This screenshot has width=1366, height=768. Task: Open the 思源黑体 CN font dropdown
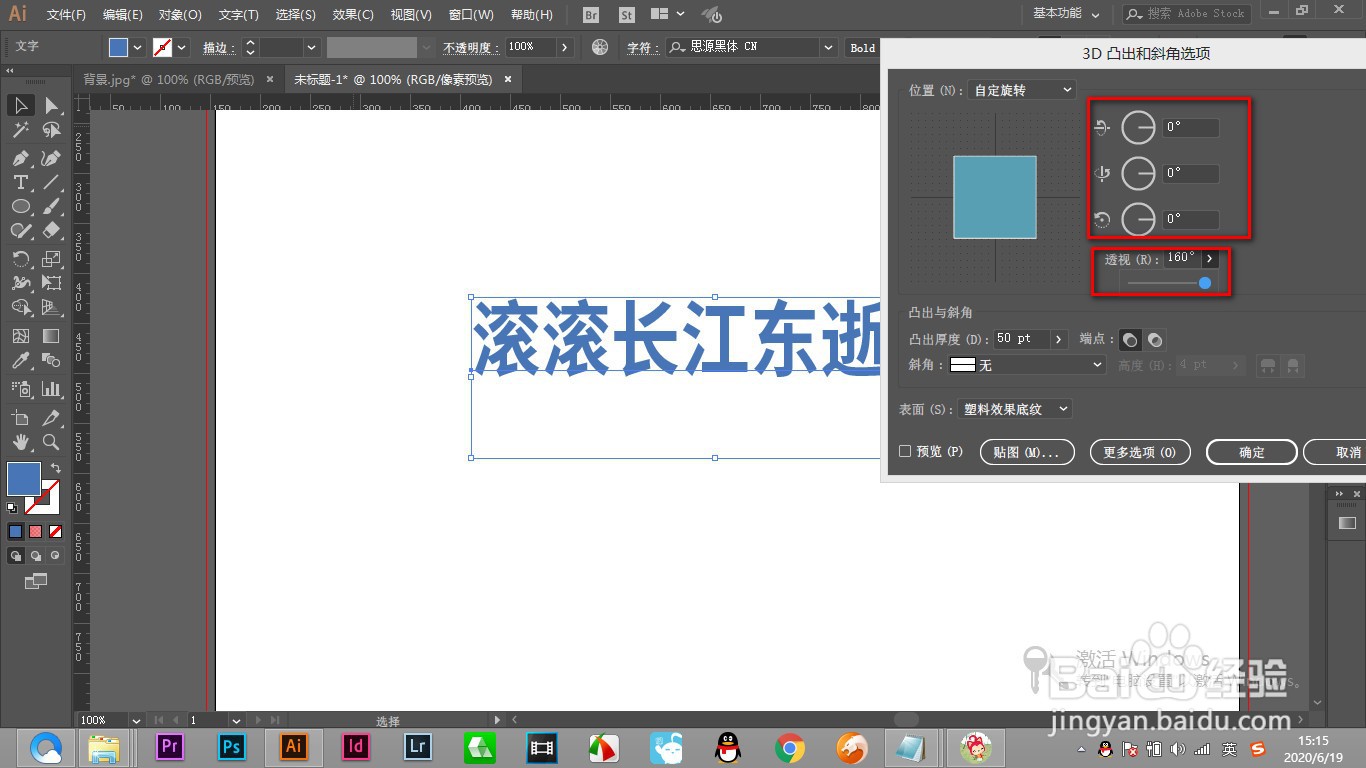(x=828, y=47)
